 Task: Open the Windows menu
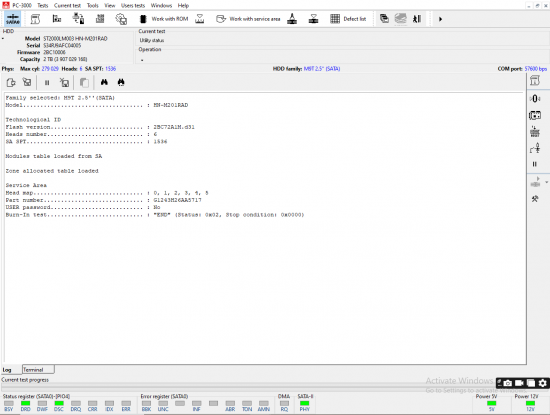161,6
